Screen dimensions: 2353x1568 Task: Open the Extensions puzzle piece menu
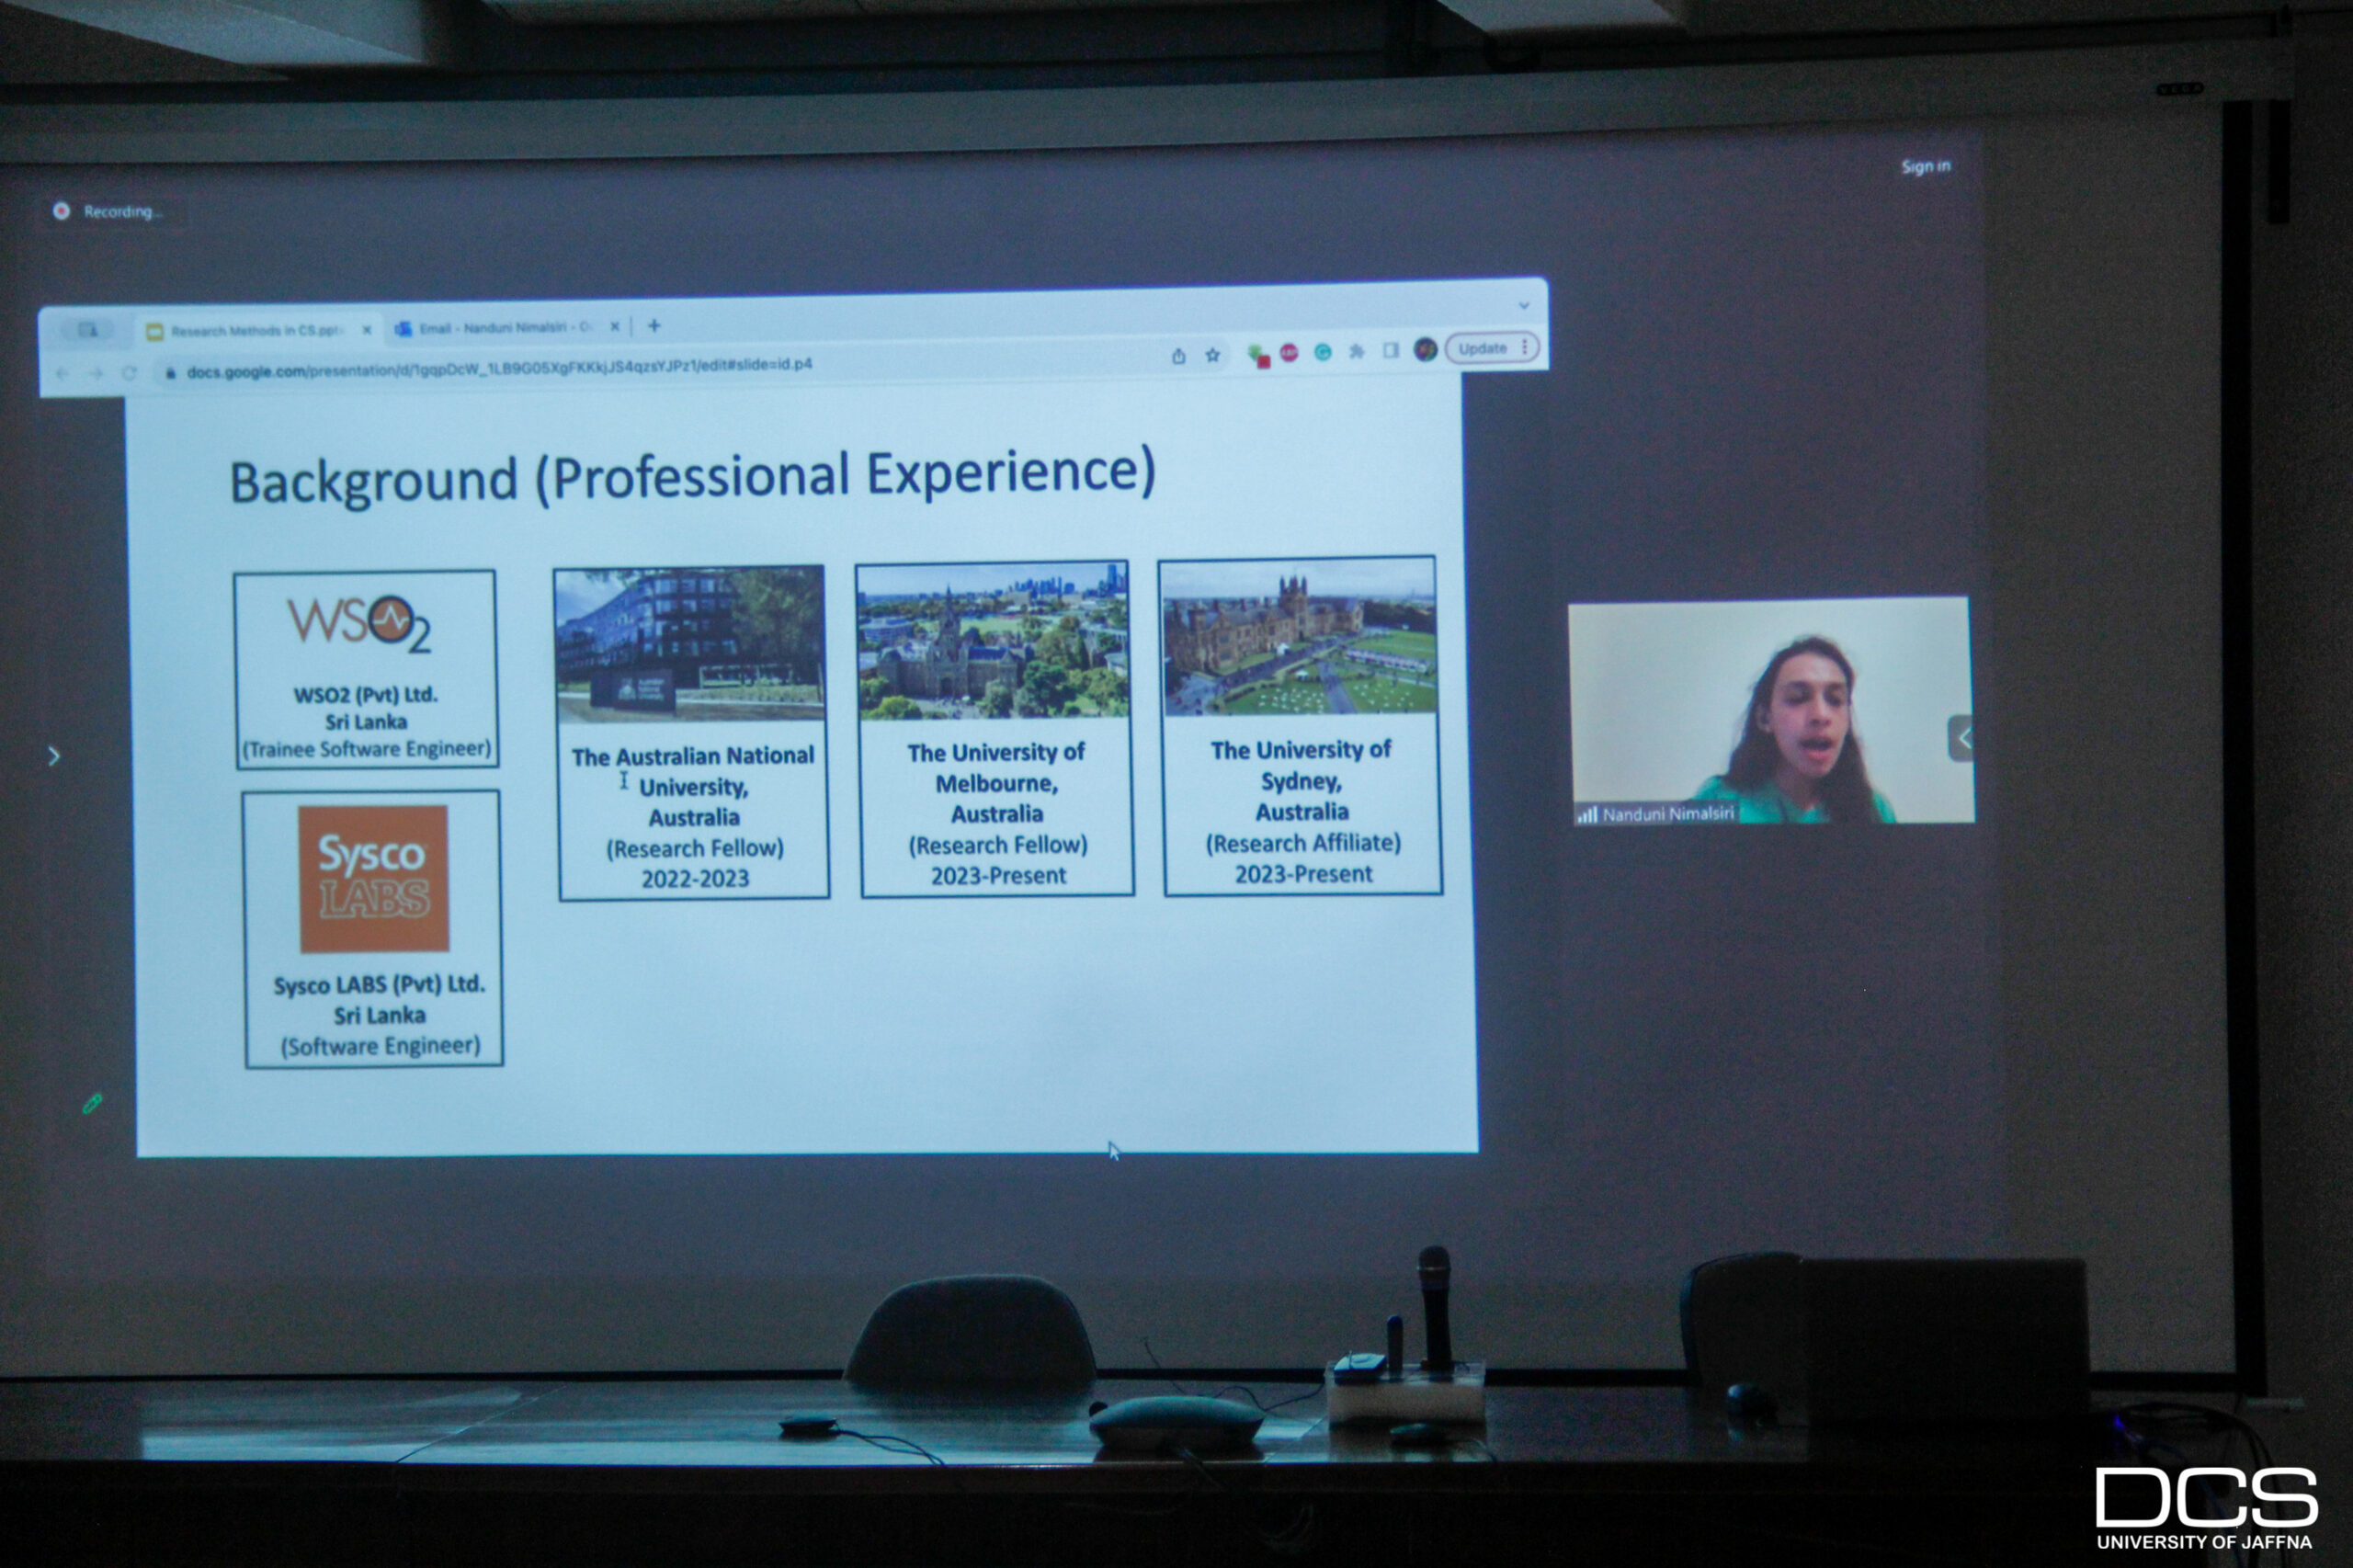click(x=1357, y=351)
